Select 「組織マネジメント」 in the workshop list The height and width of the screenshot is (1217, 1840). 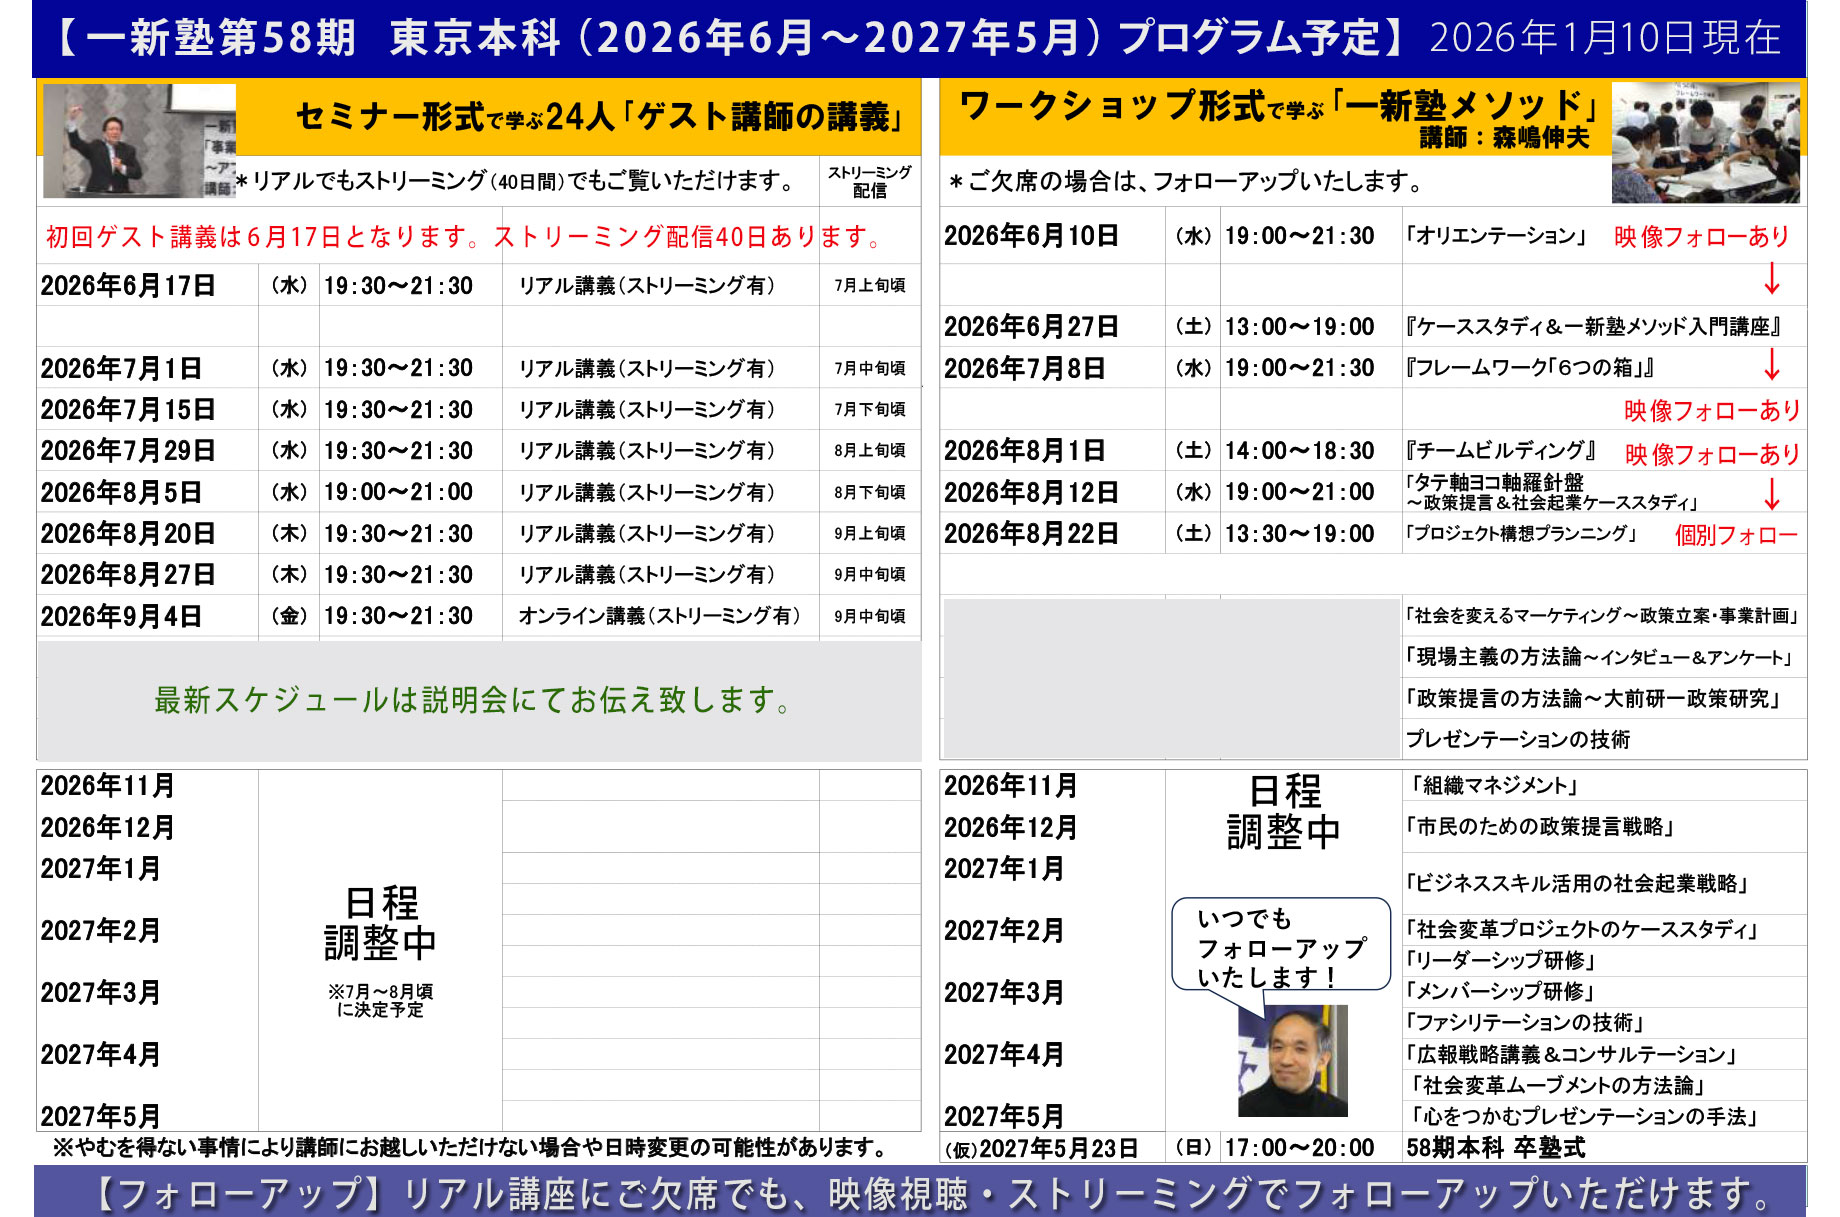[x=1495, y=786]
